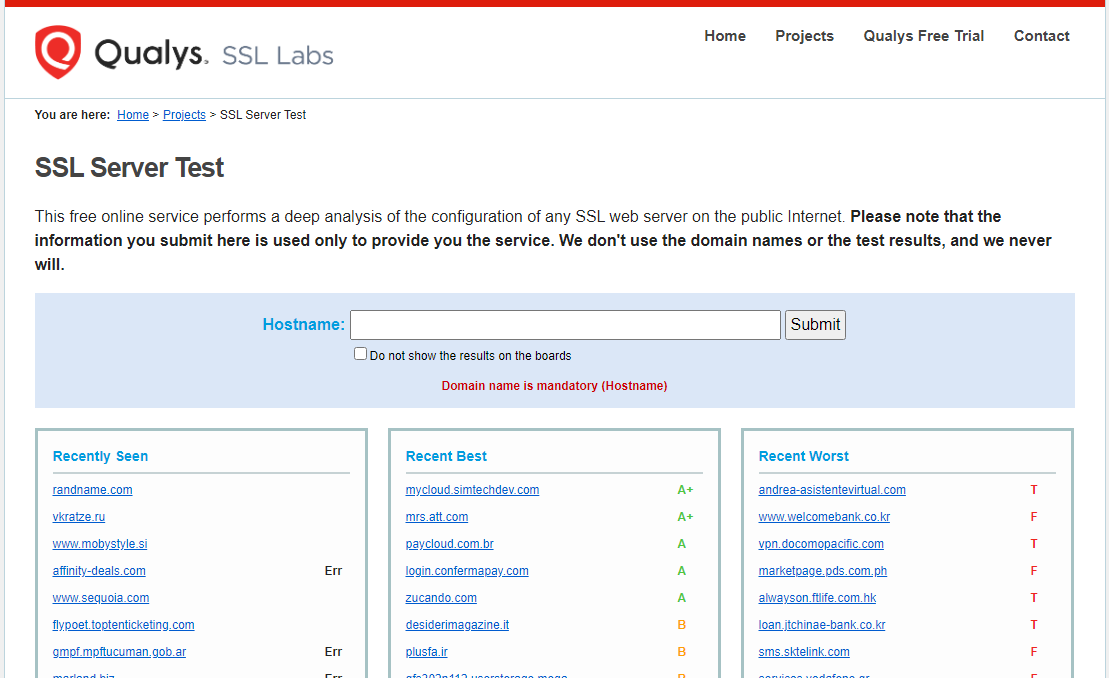Open Qualys Free Trial menu item
The height and width of the screenshot is (678, 1109).
point(924,36)
